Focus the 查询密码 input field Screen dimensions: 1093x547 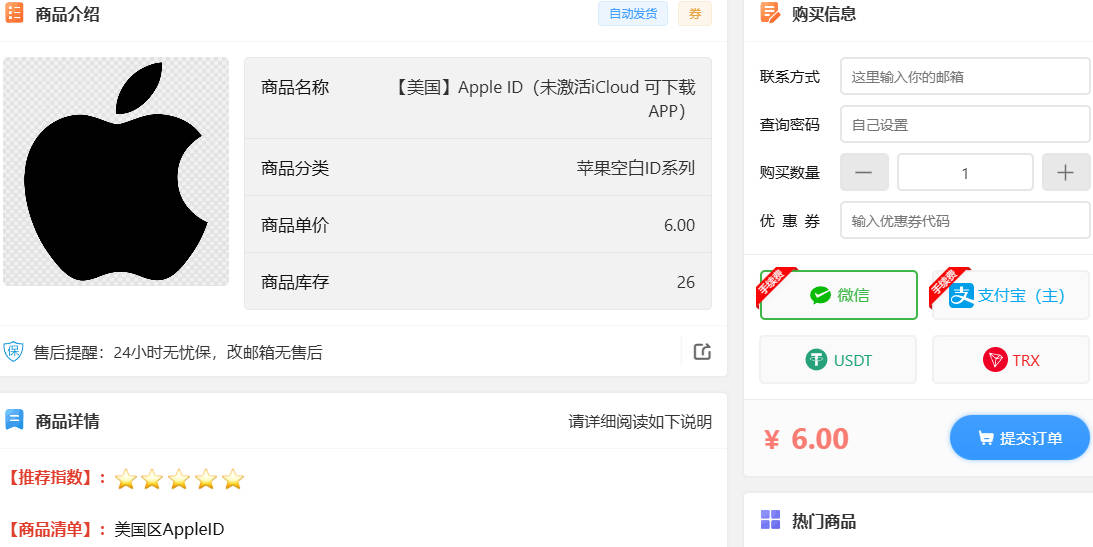[x=964, y=124]
